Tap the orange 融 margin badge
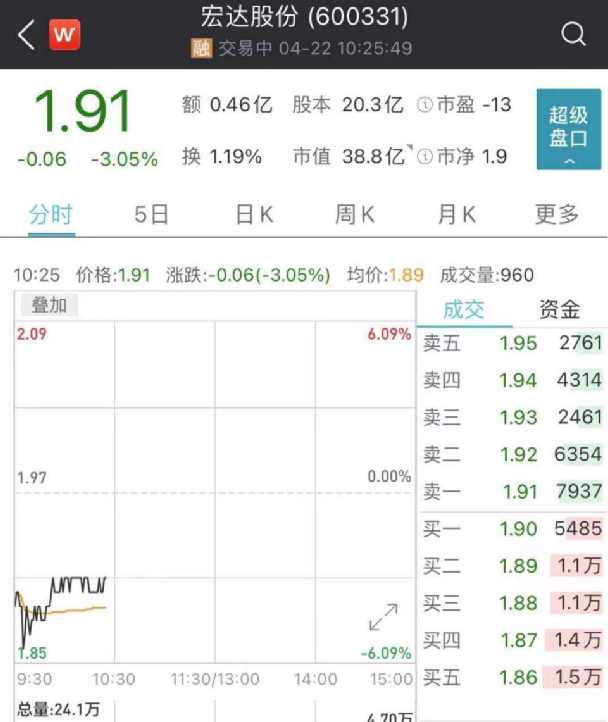 (x=201, y=48)
